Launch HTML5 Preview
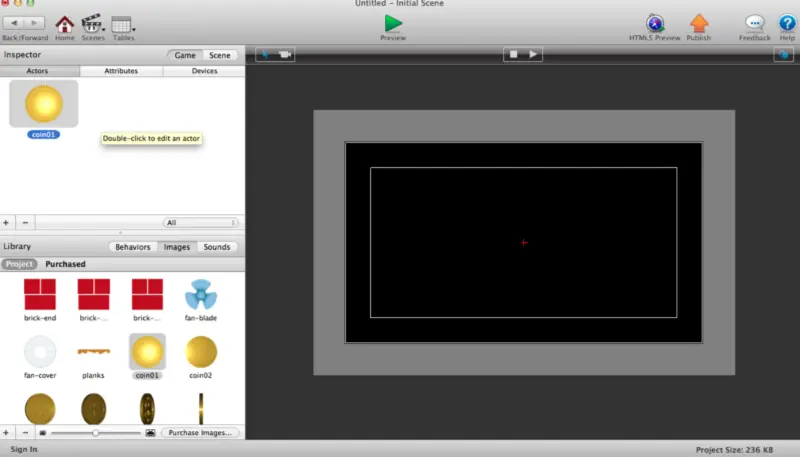This screenshot has width=800, height=457. (x=655, y=23)
